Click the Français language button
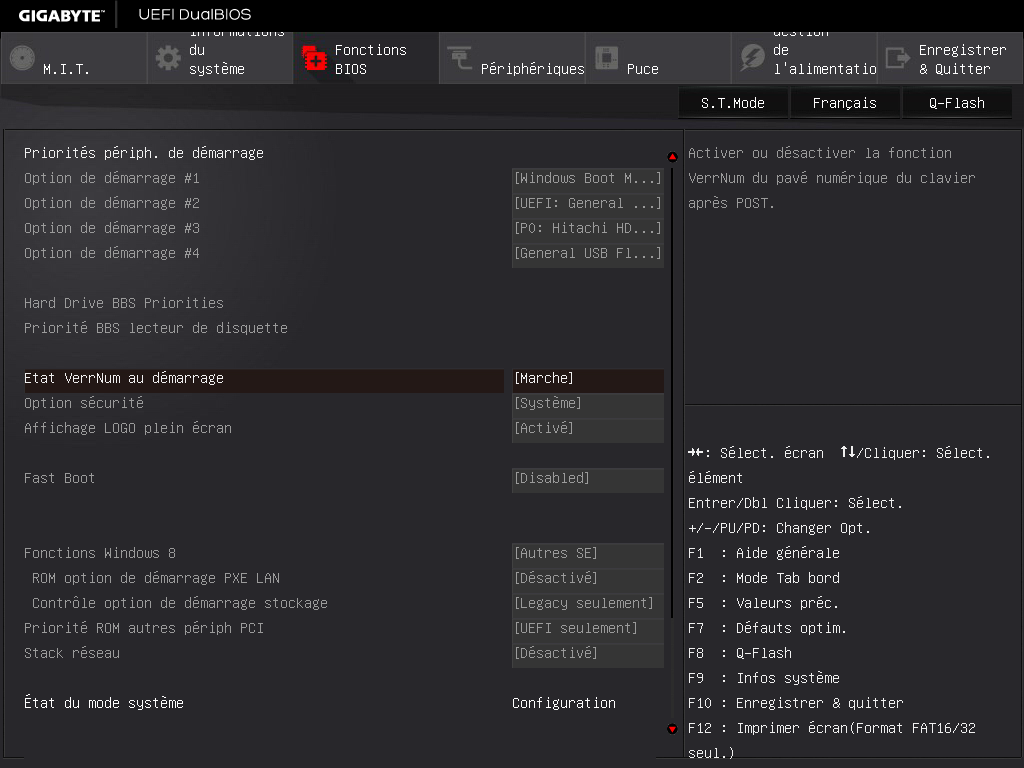Viewport: 1024px width, 768px height. (844, 103)
